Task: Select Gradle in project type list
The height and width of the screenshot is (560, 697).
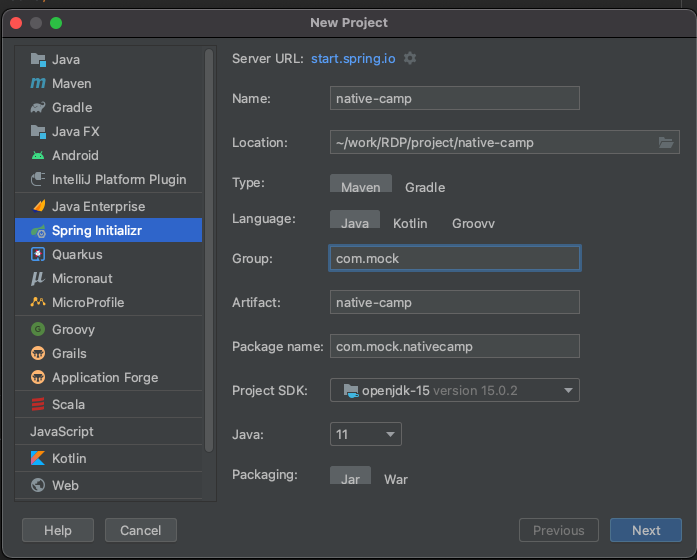Action: (108, 108)
